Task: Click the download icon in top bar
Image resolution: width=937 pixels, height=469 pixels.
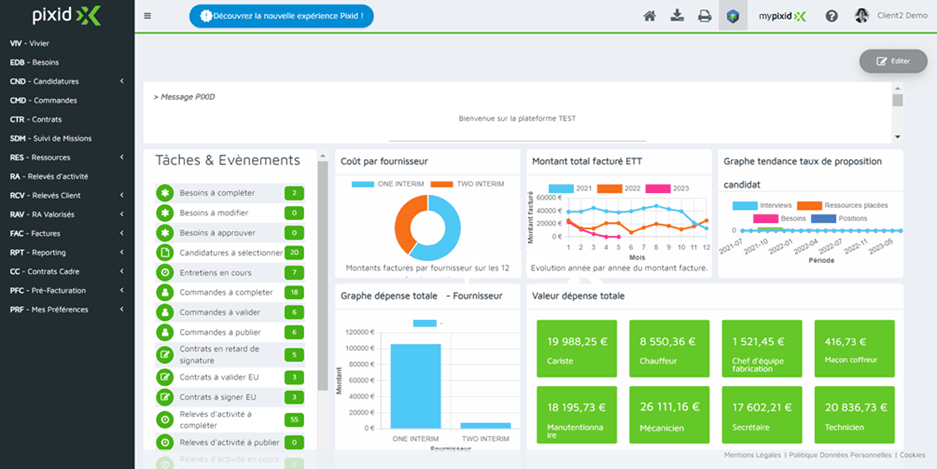Action: point(677,16)
